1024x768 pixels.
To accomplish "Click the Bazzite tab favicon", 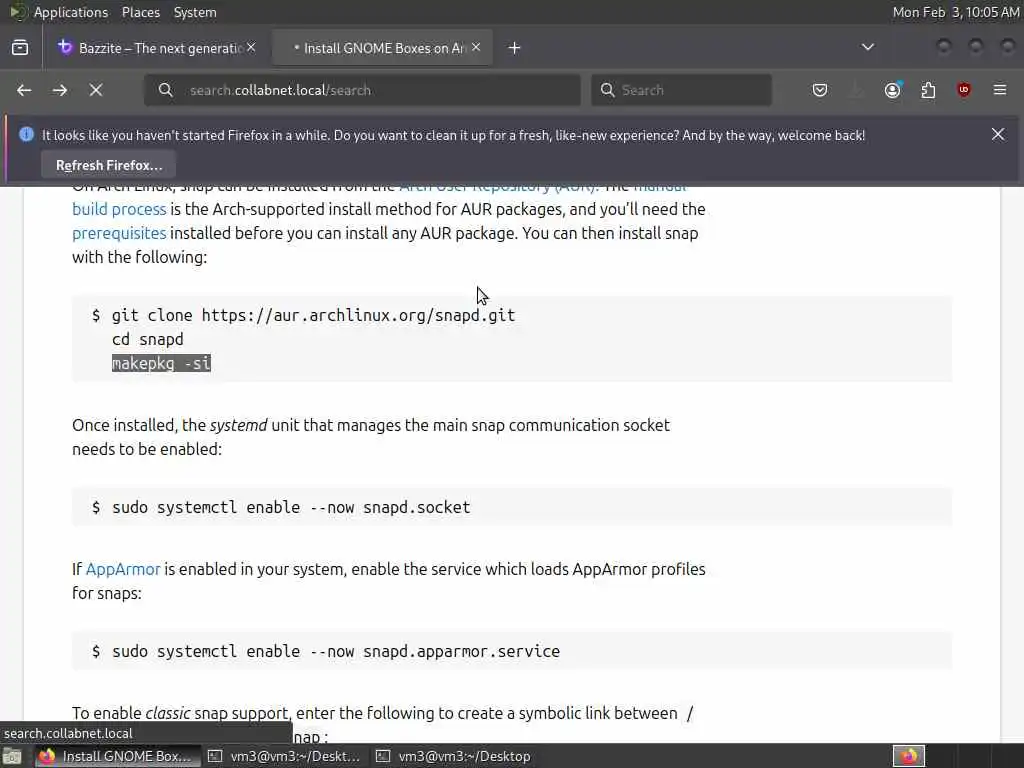I will 65,47.
